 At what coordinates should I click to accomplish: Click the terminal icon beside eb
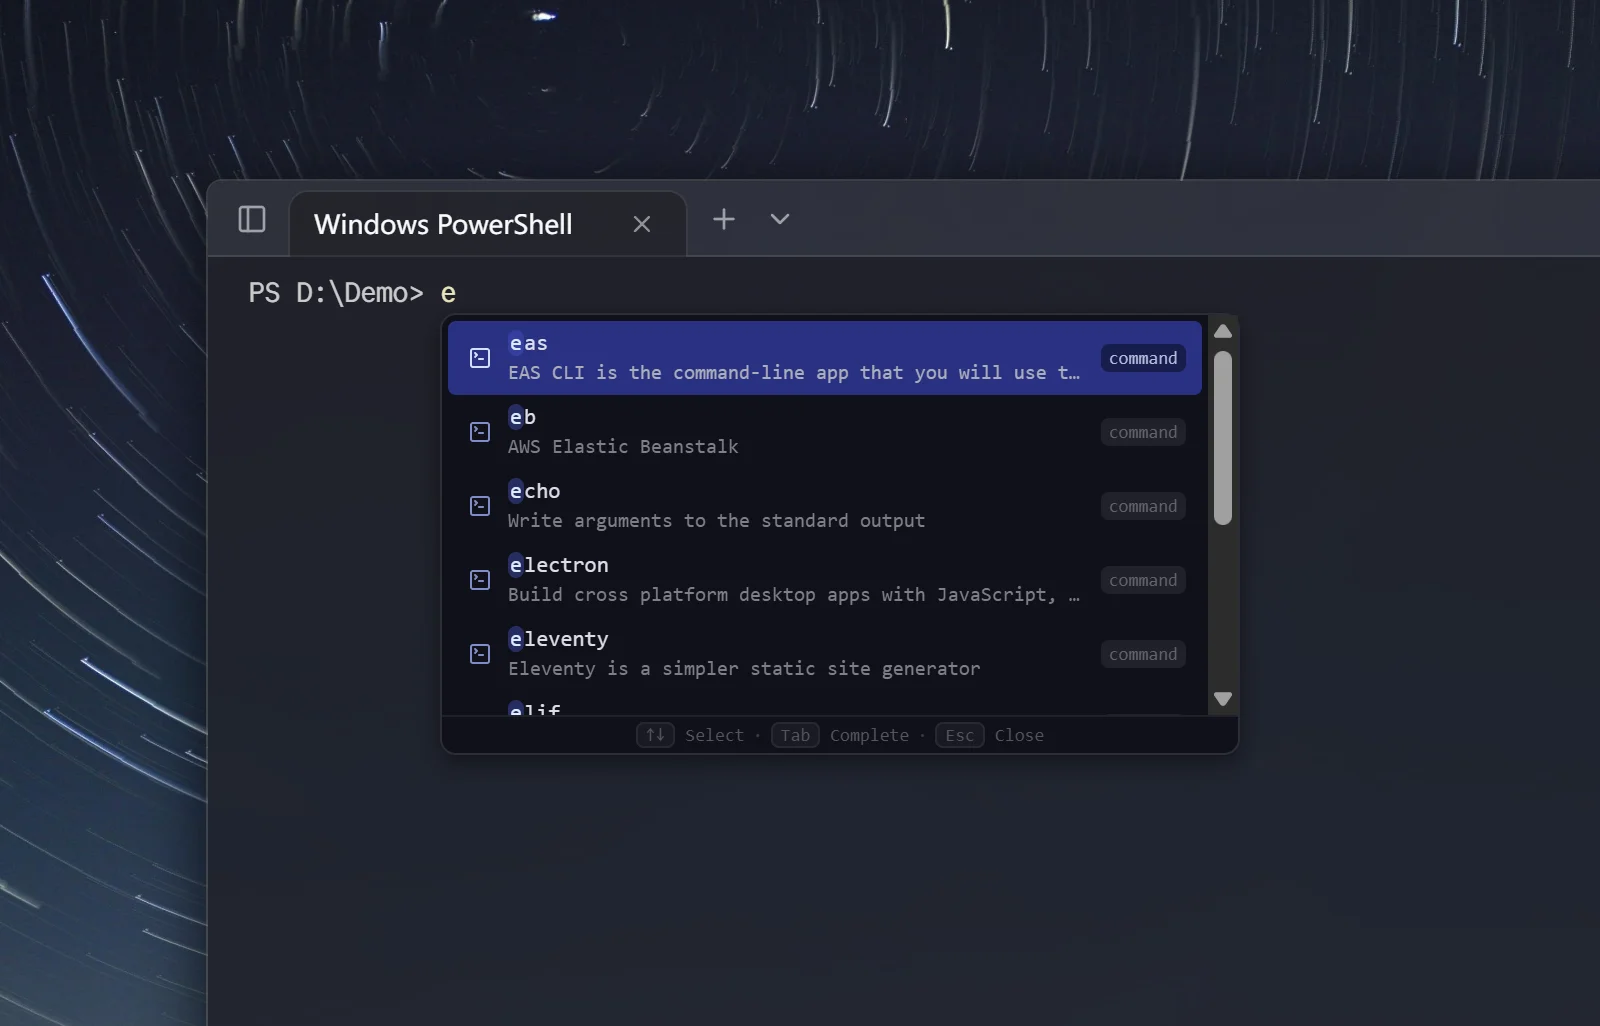click(480, 432)
